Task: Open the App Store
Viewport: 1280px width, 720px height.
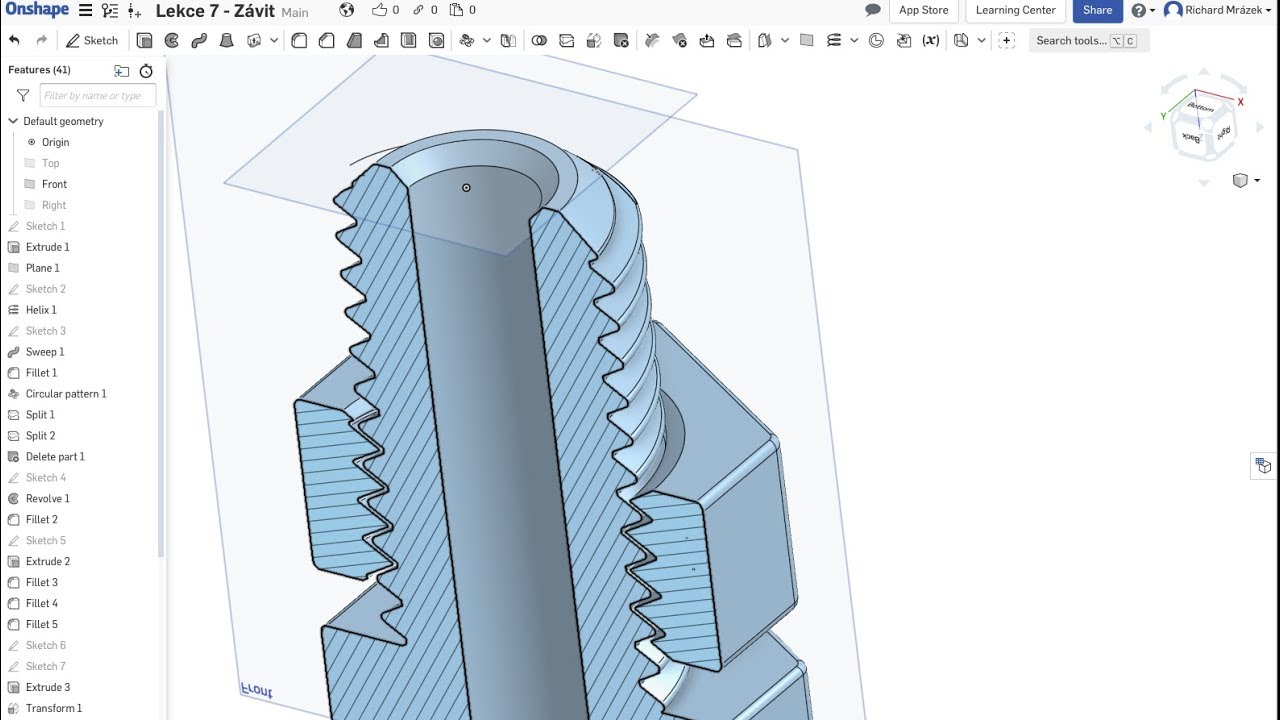Action: tap(923, 10)
